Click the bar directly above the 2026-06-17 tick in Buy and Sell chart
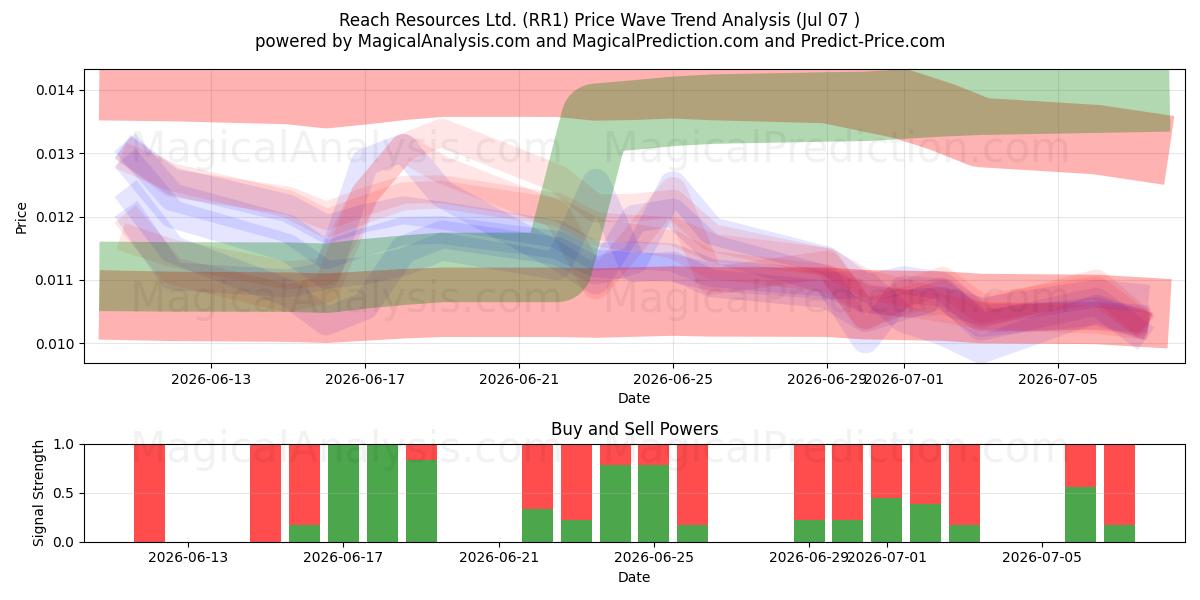Image resolution: width=1200 pixels, height=600 pixels. coord(343,493)
